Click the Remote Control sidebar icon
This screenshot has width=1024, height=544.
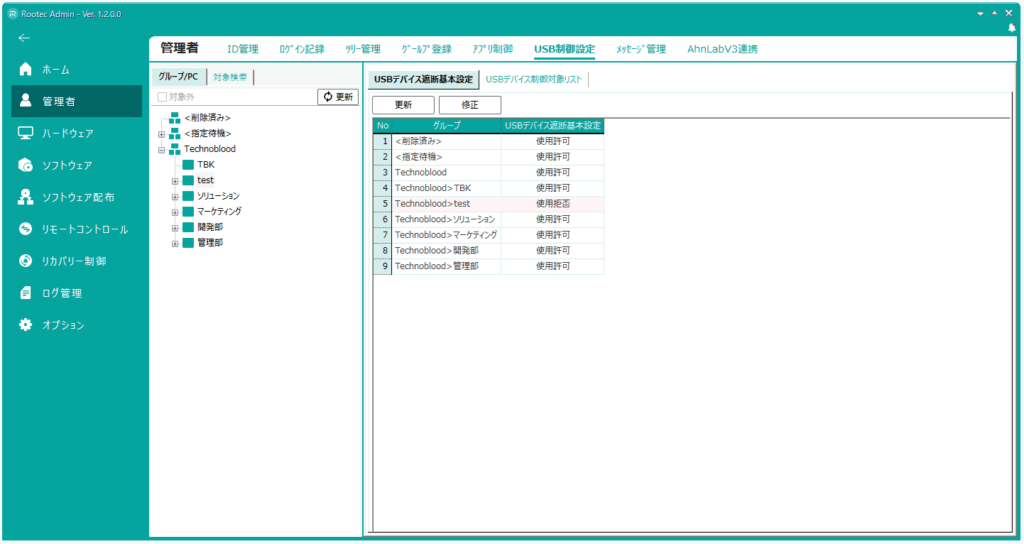[26, 229]
